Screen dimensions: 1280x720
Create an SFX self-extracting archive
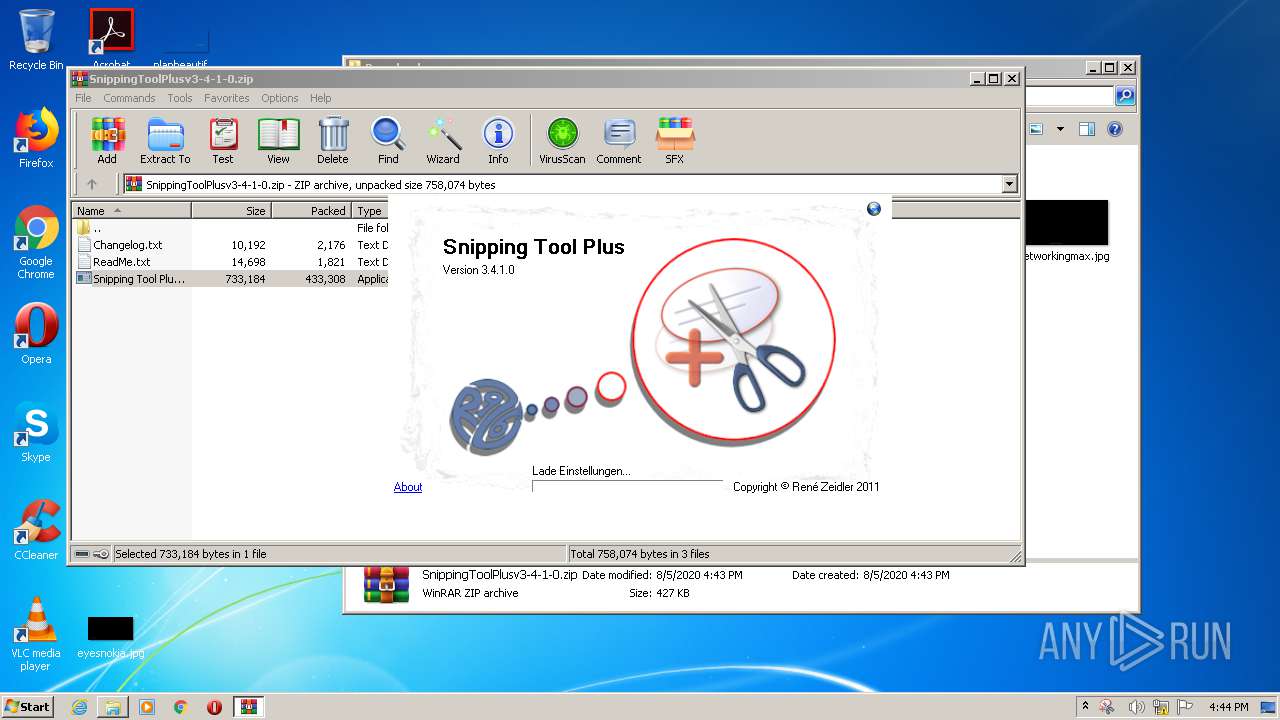click(675, 140)
